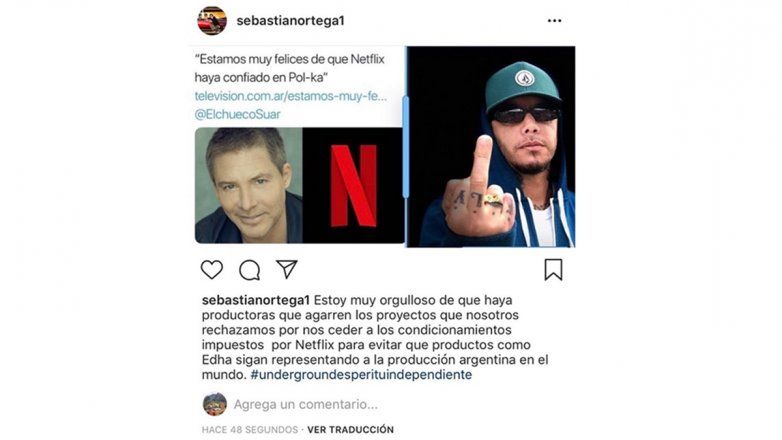This screenshot has height=440, width=782.
Task: Save post with bookmark icon
Action: click(x=553, y=269)
